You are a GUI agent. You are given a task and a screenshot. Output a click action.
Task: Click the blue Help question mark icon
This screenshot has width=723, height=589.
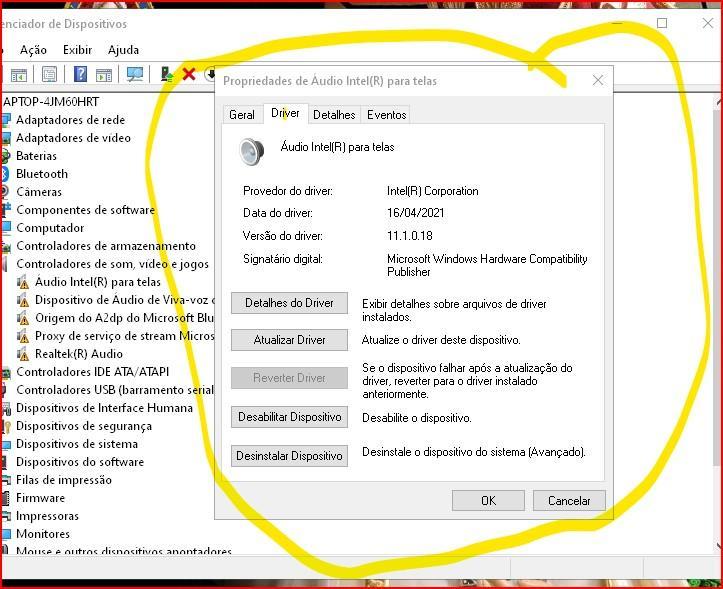(80, 74)
